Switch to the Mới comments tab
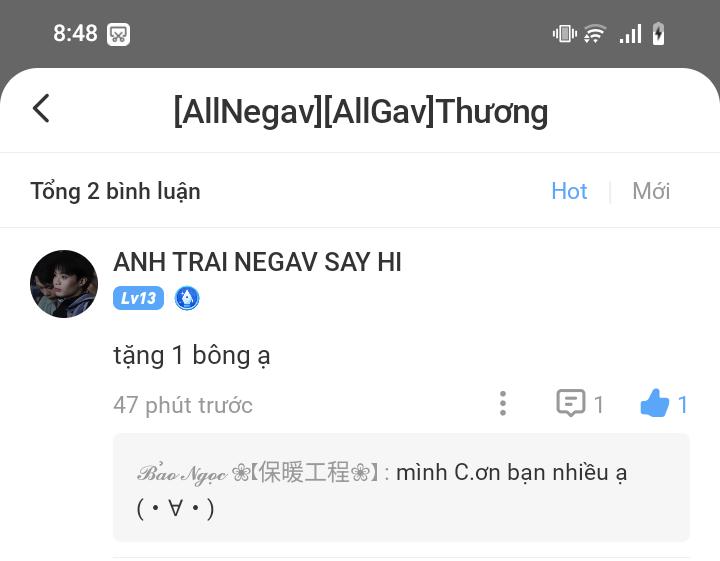The height and width of the screenshot is (561, 720). pos(651,191)
